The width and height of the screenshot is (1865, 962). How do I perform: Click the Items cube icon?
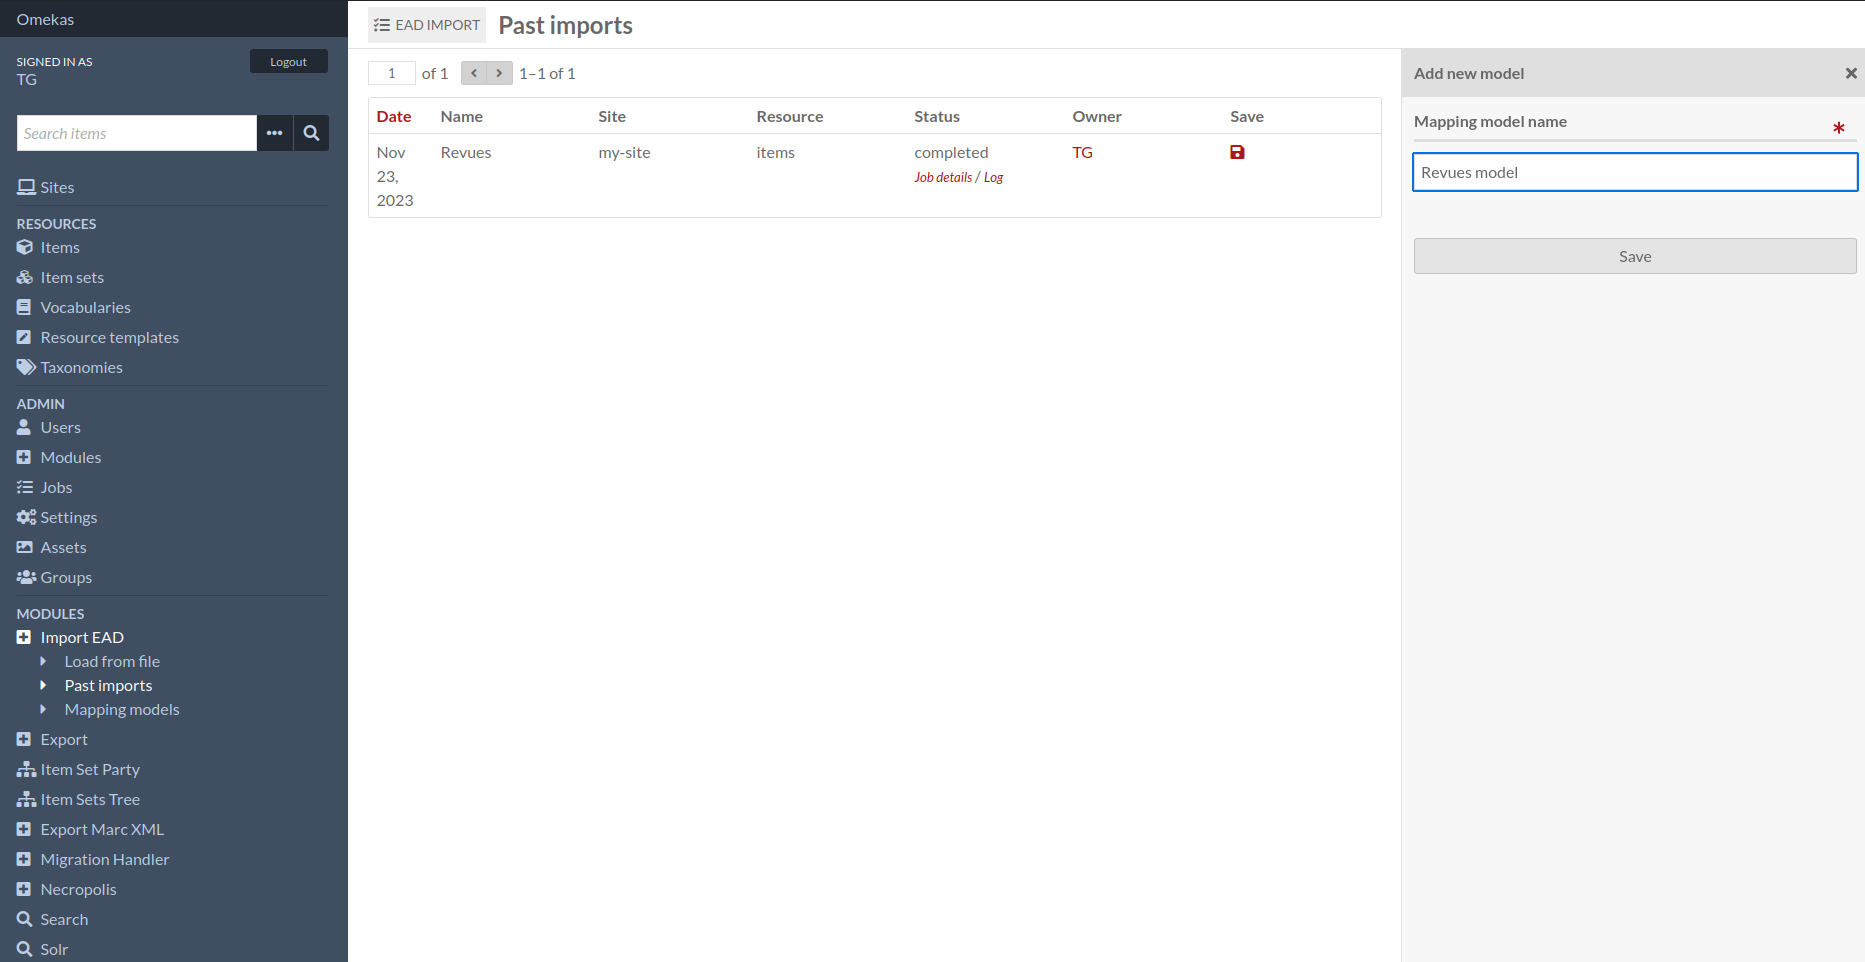pos(25,247)
